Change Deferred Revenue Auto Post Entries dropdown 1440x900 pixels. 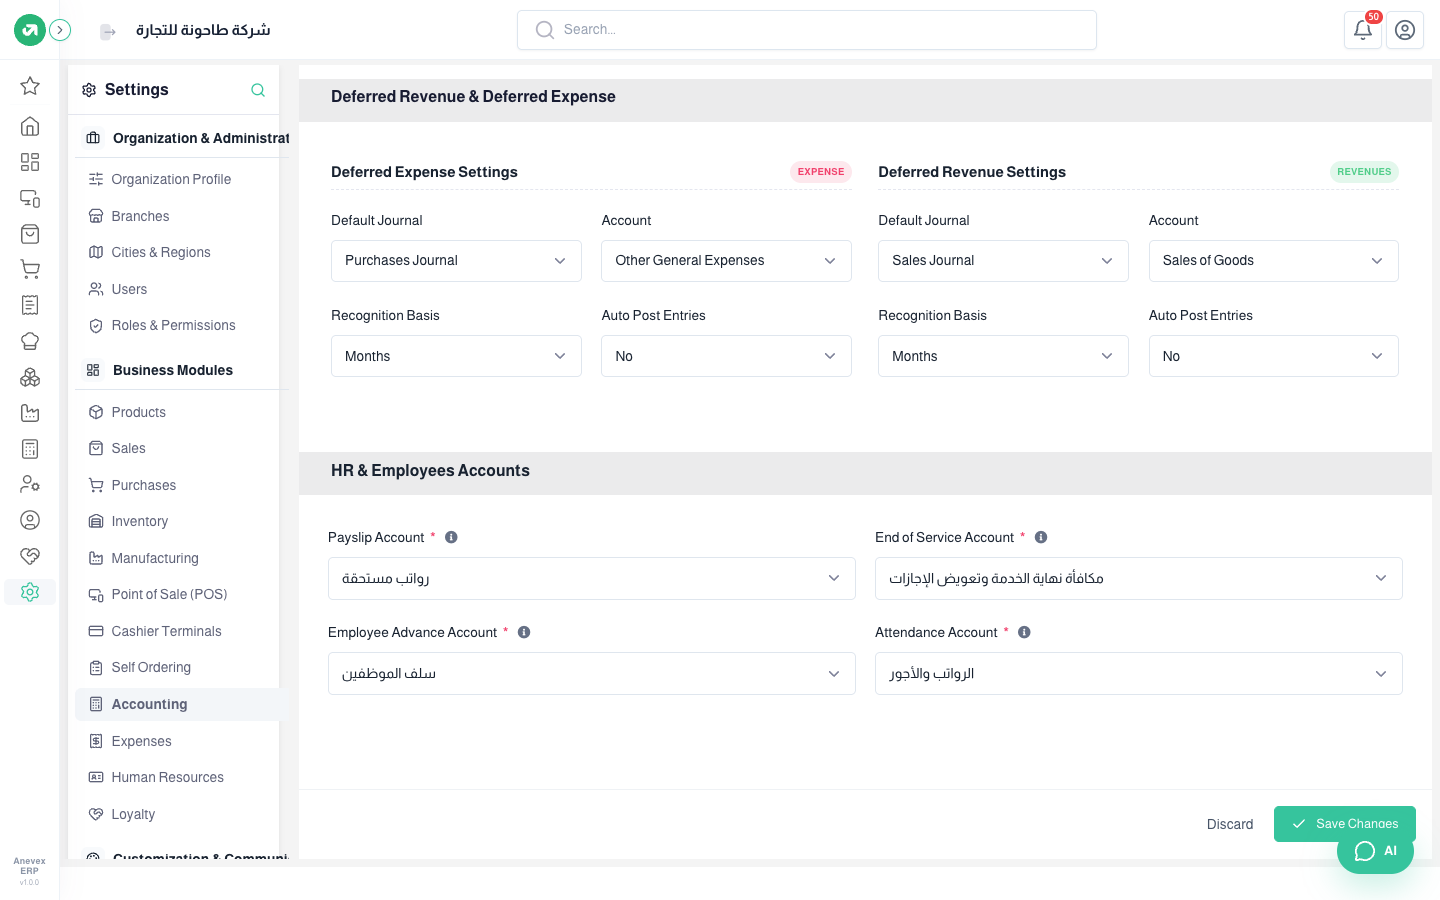pos(1273,356)
